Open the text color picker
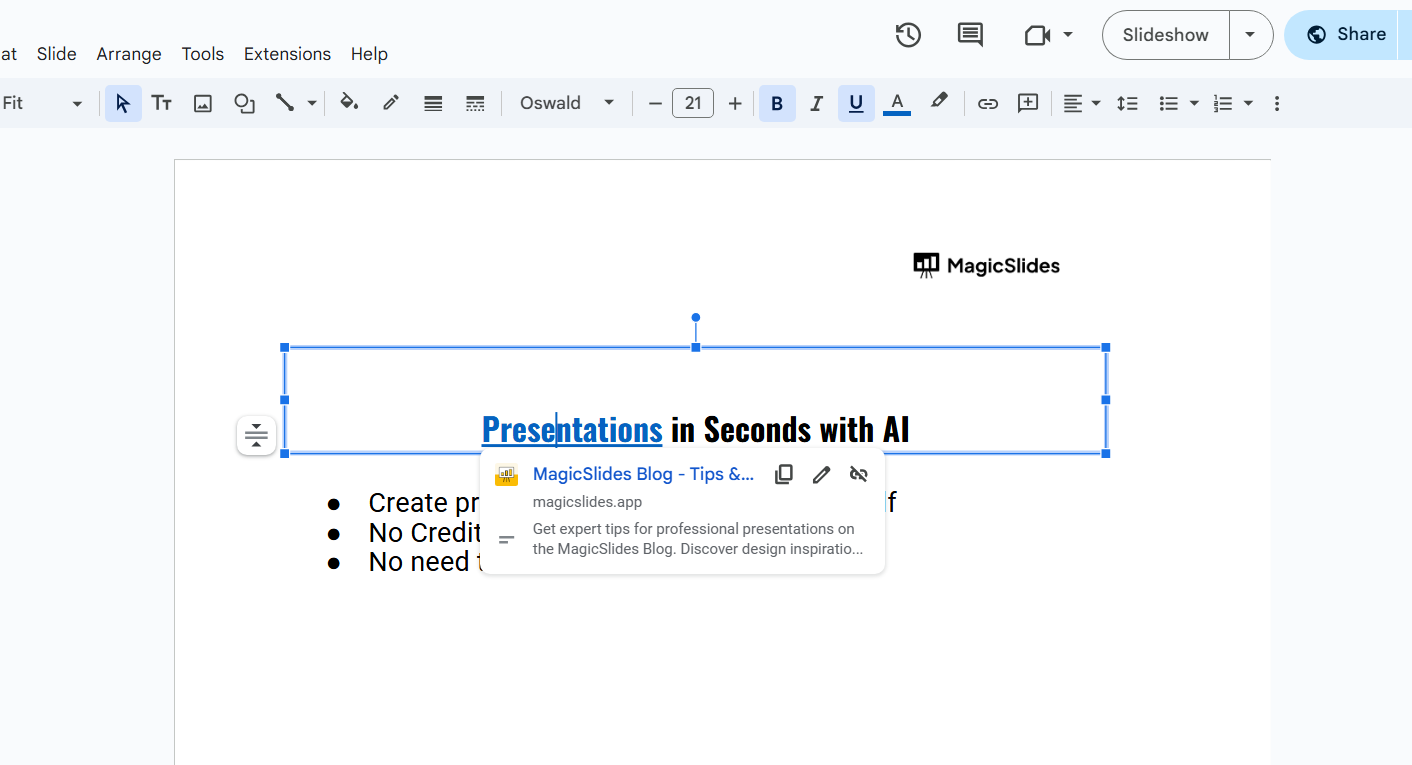Screen dimensions: 1412x765 pyautogui.click(x=897, y=103)
